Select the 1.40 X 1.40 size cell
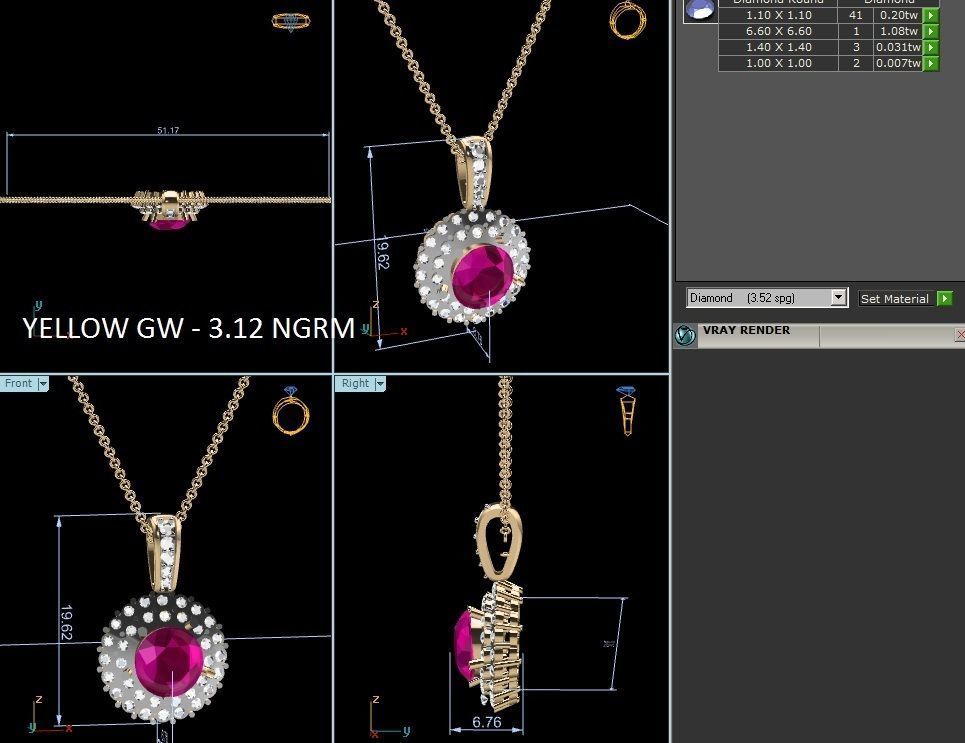The height and width of the screenshot is (743, 965). [x=779, y=47]
